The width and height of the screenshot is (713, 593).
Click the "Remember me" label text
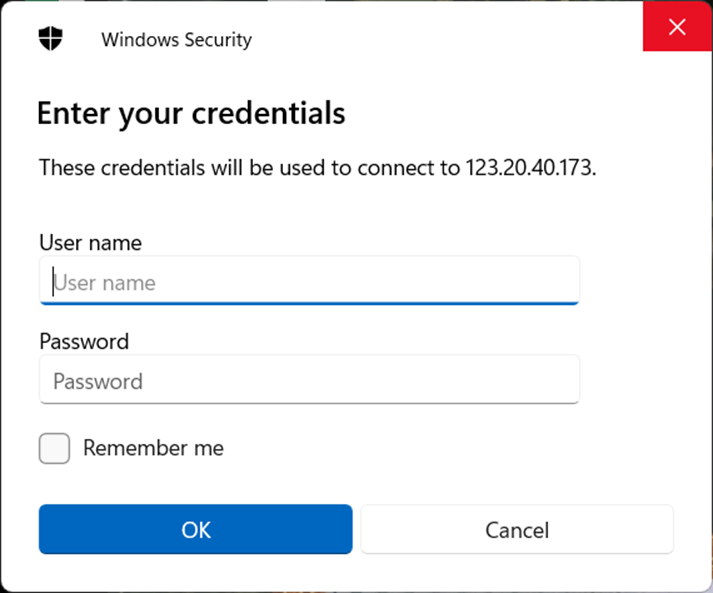153,448
